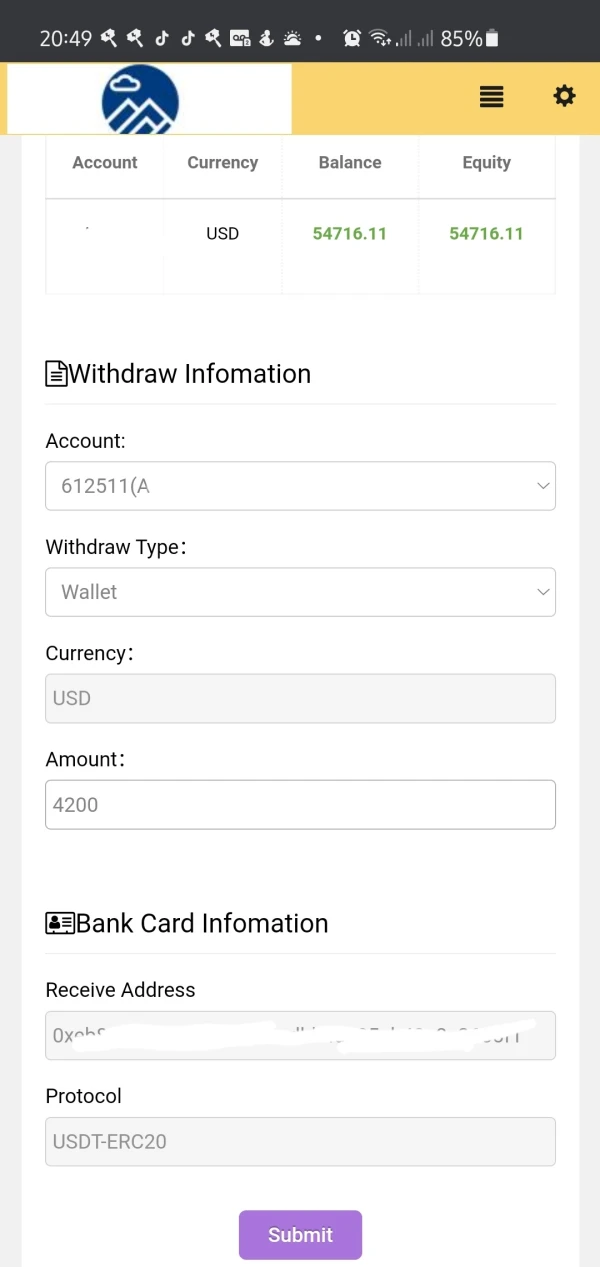Click the Protocol field showing USDT-ERC20

(x=300, y=1141)
